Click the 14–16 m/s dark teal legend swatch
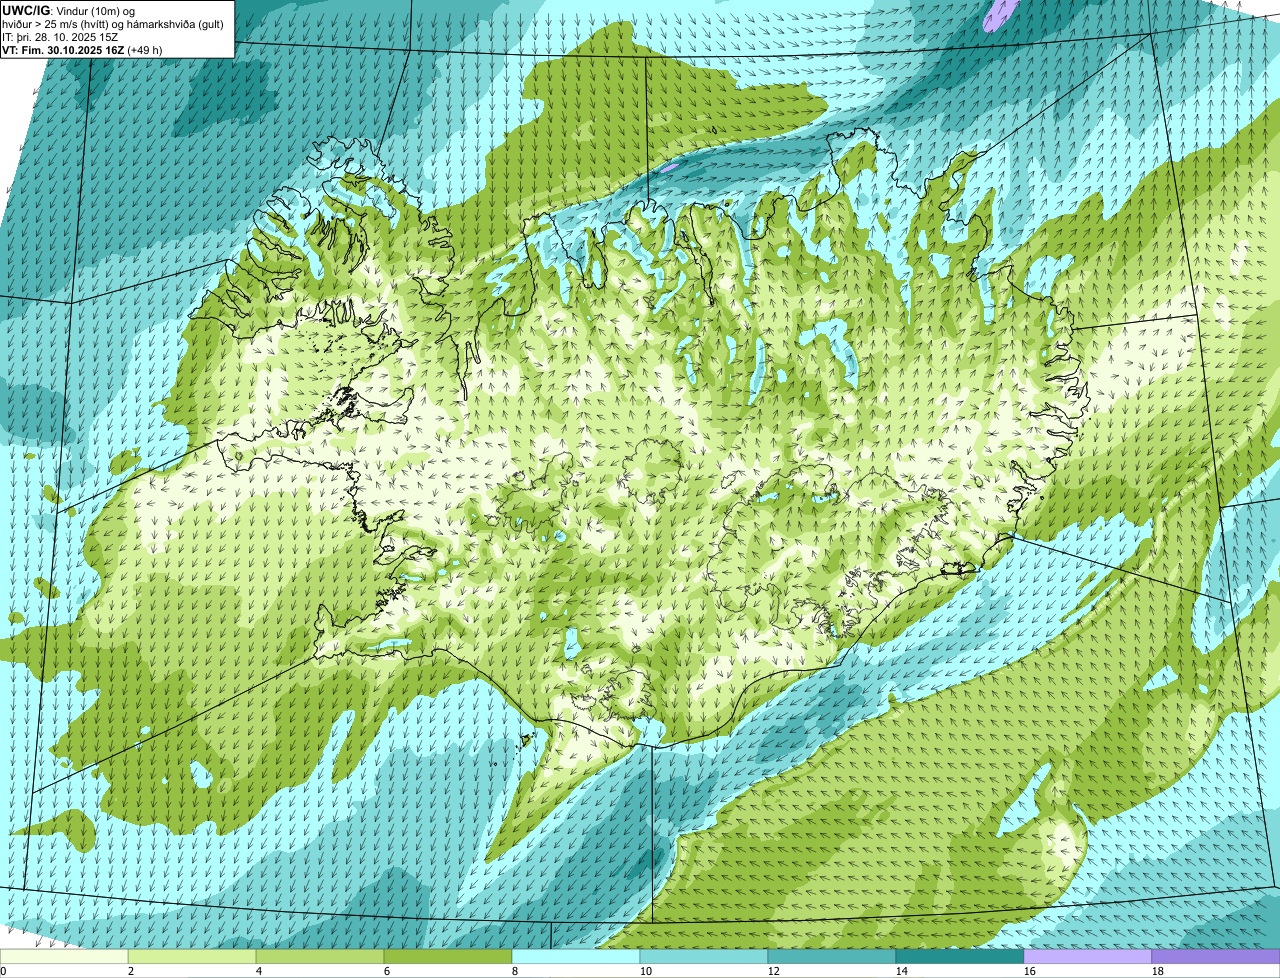 (960, 957)
